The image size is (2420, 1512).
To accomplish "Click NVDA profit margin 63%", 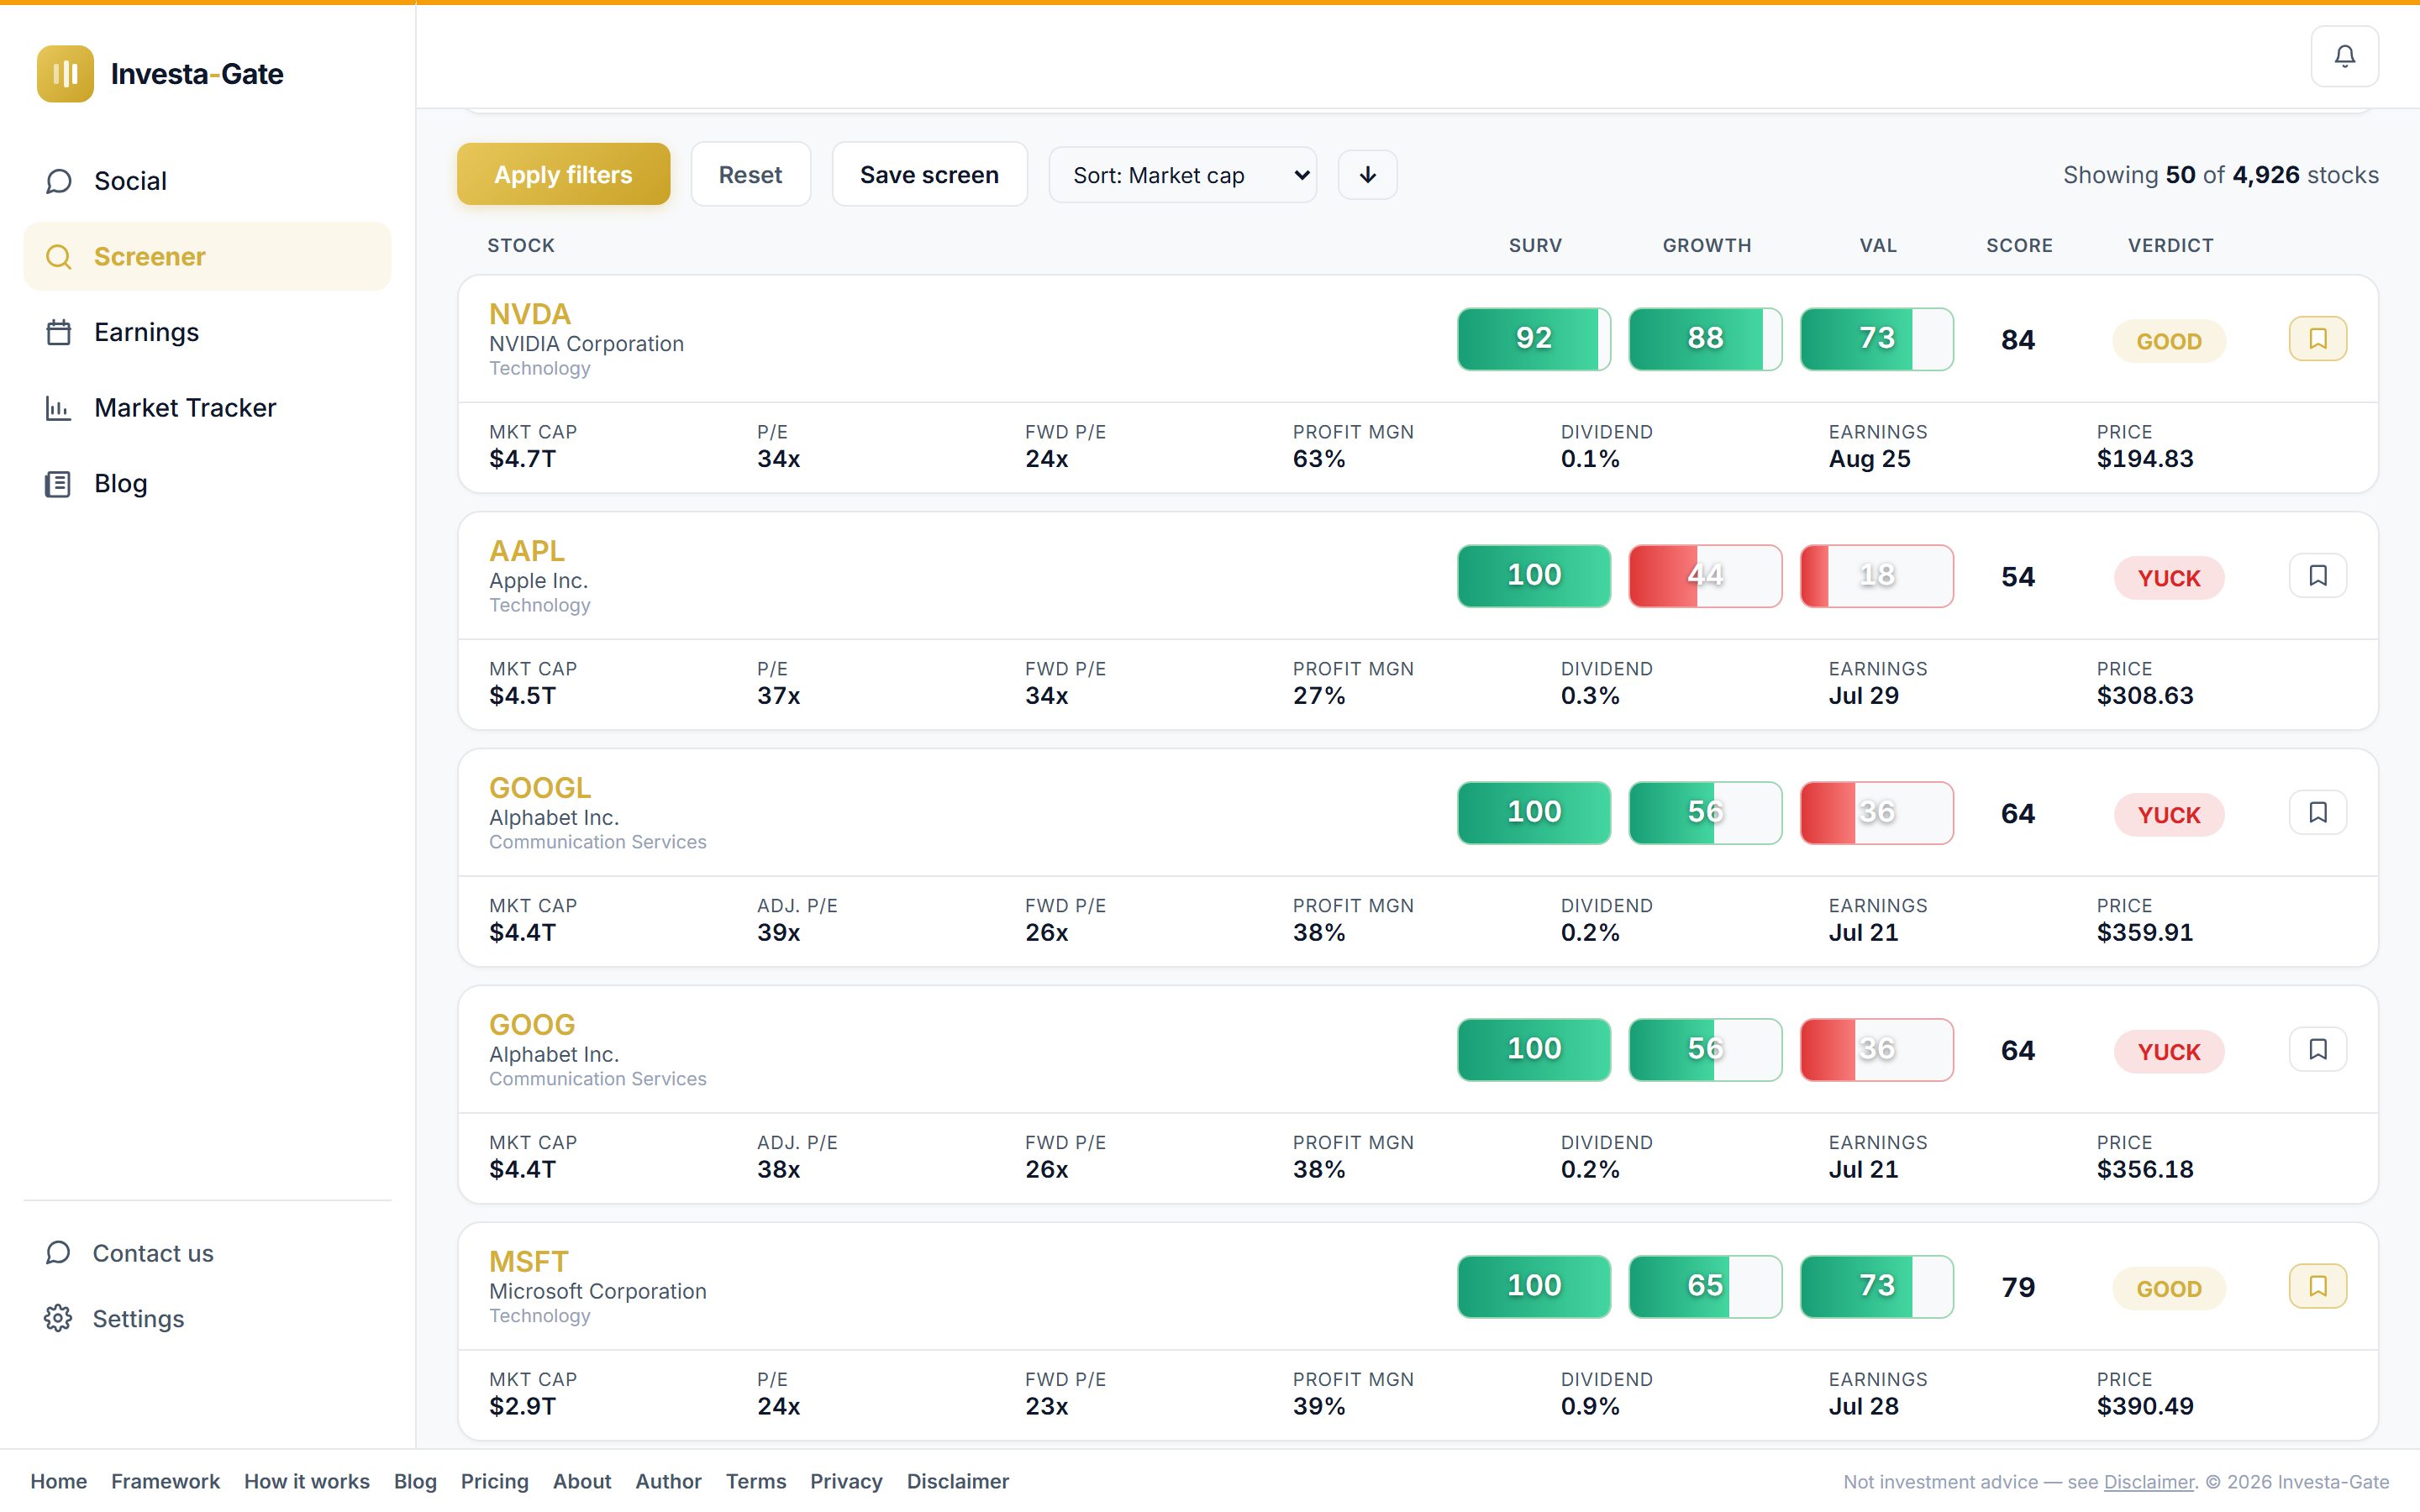I will tap(1319, 459).
